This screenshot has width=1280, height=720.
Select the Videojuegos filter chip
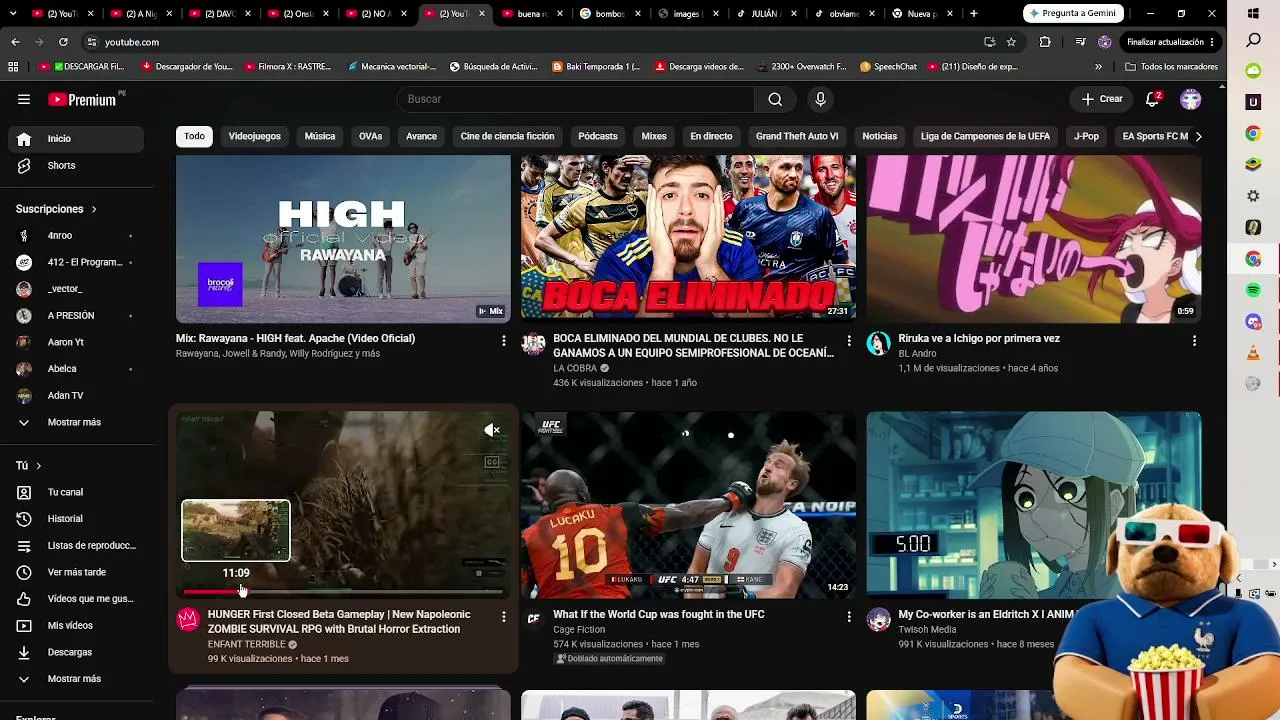(254, 136)
